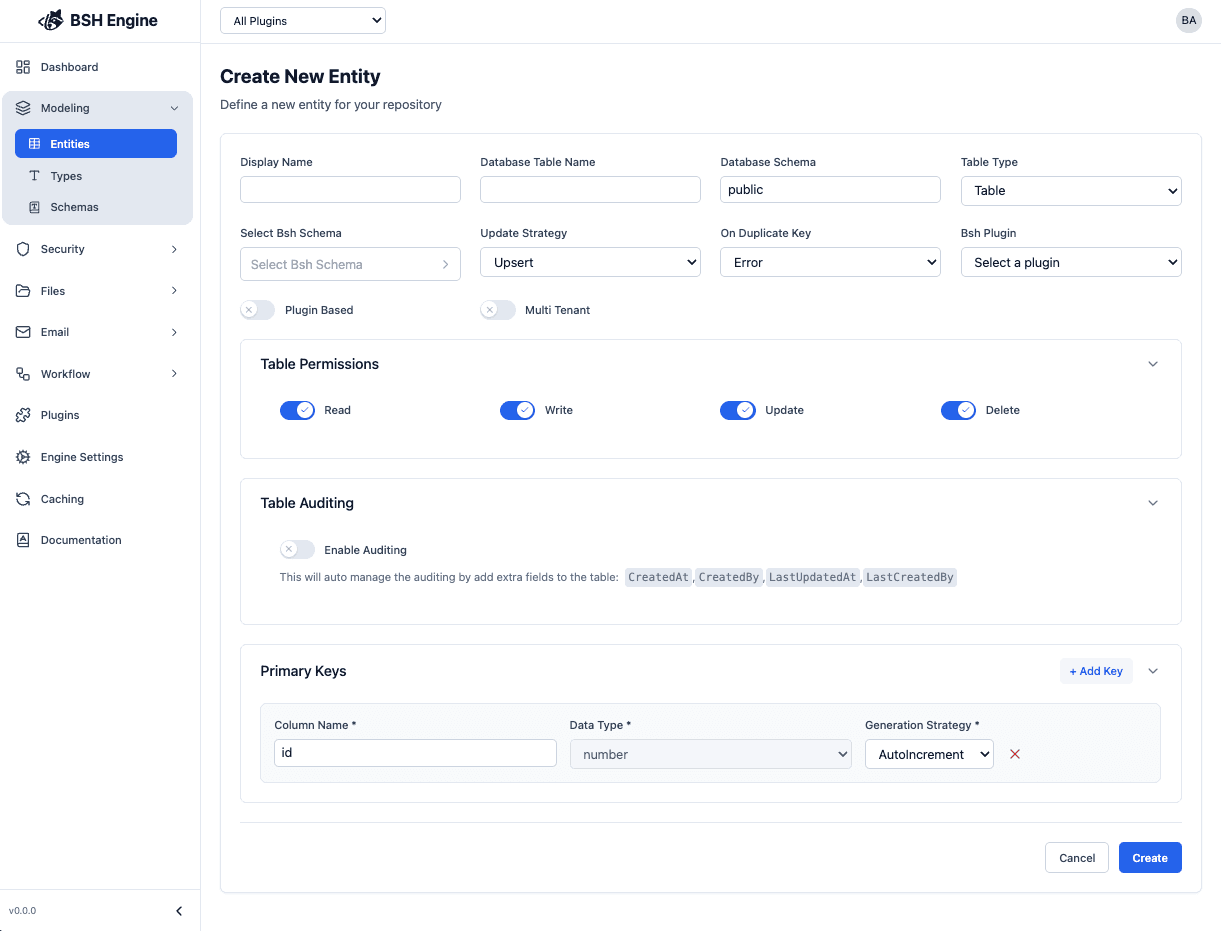Select Schemas in the sidebar
The image size is (1221, 931).
[96, 207]
